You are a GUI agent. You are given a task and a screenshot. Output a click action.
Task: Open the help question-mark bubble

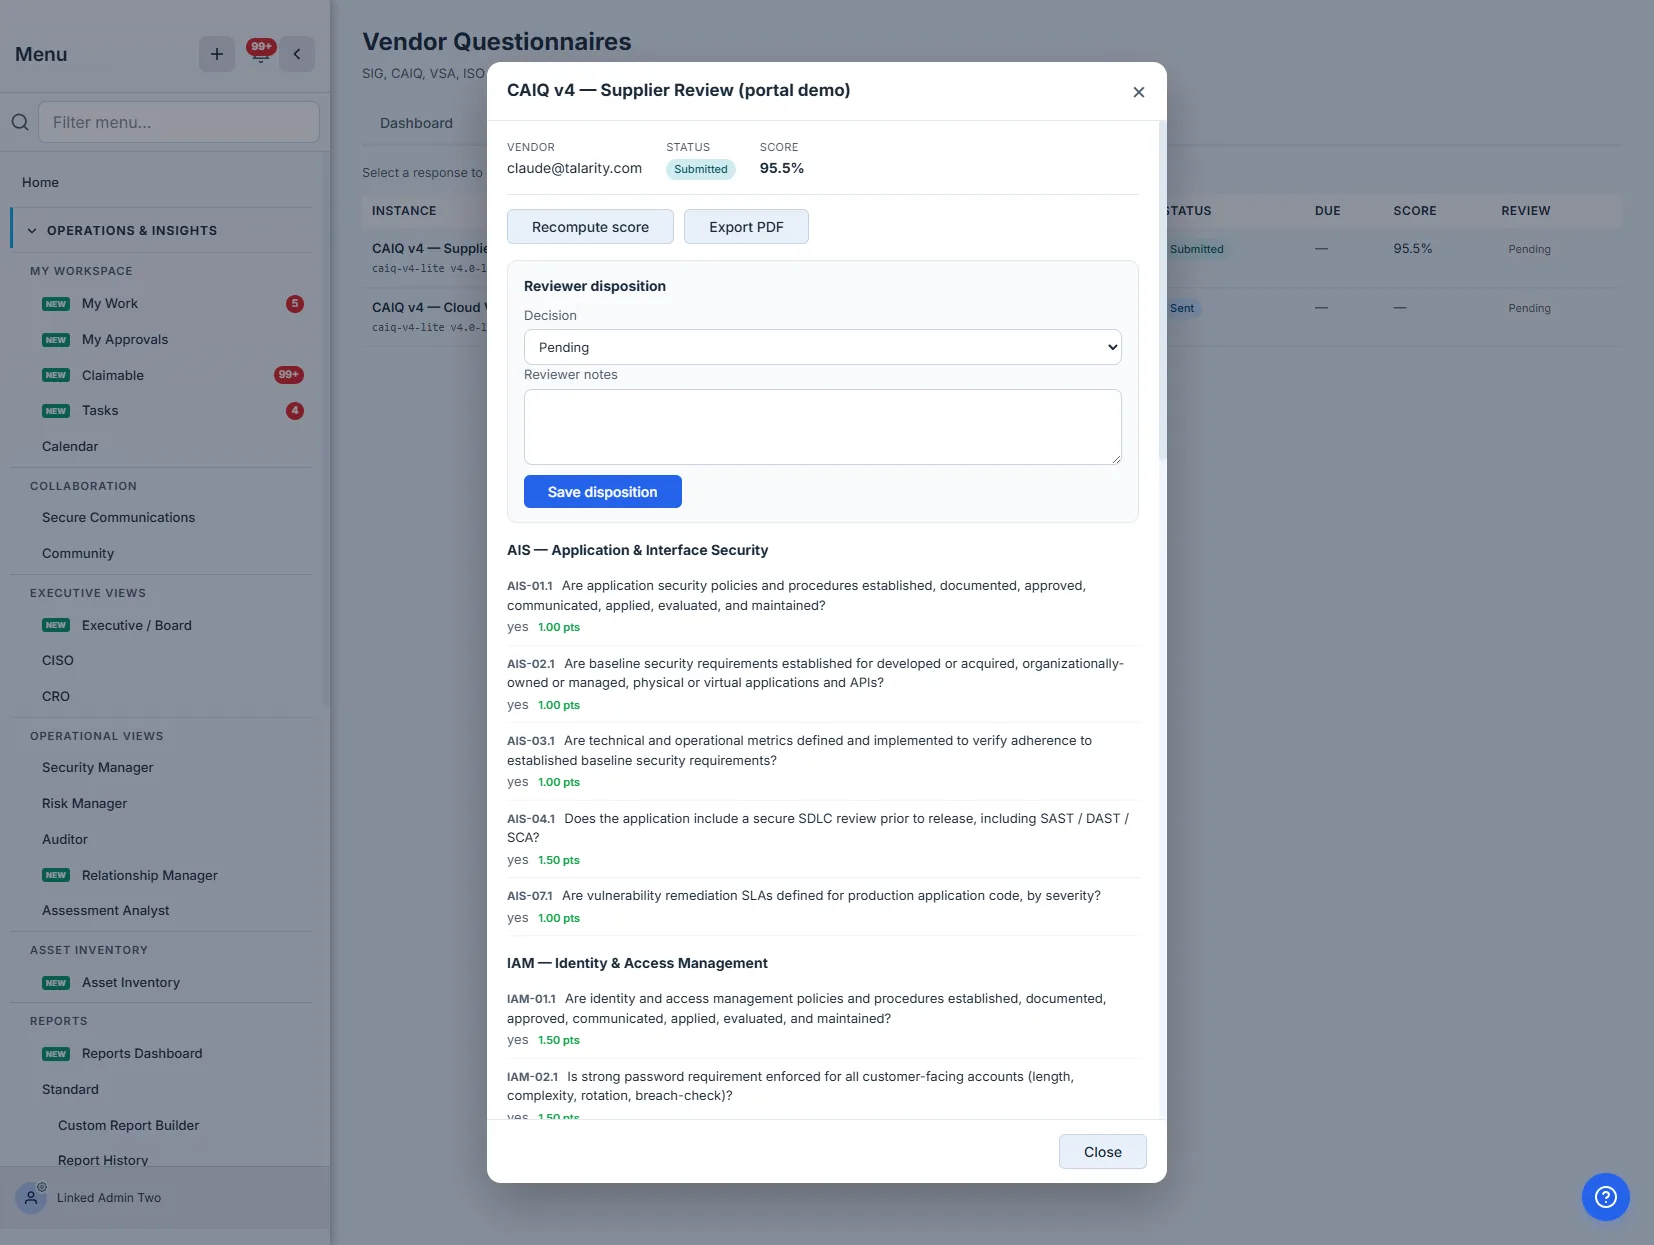(1605, 1197)
